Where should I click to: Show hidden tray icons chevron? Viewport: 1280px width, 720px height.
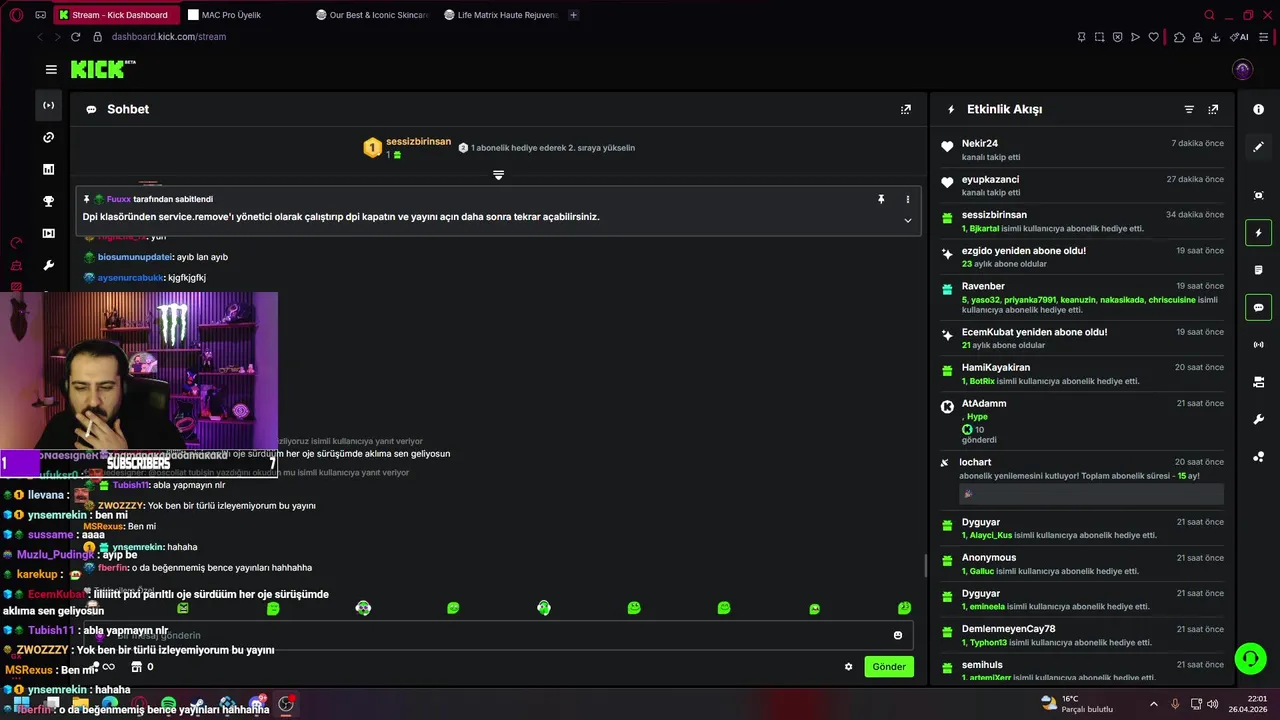tap(1153, 704)
